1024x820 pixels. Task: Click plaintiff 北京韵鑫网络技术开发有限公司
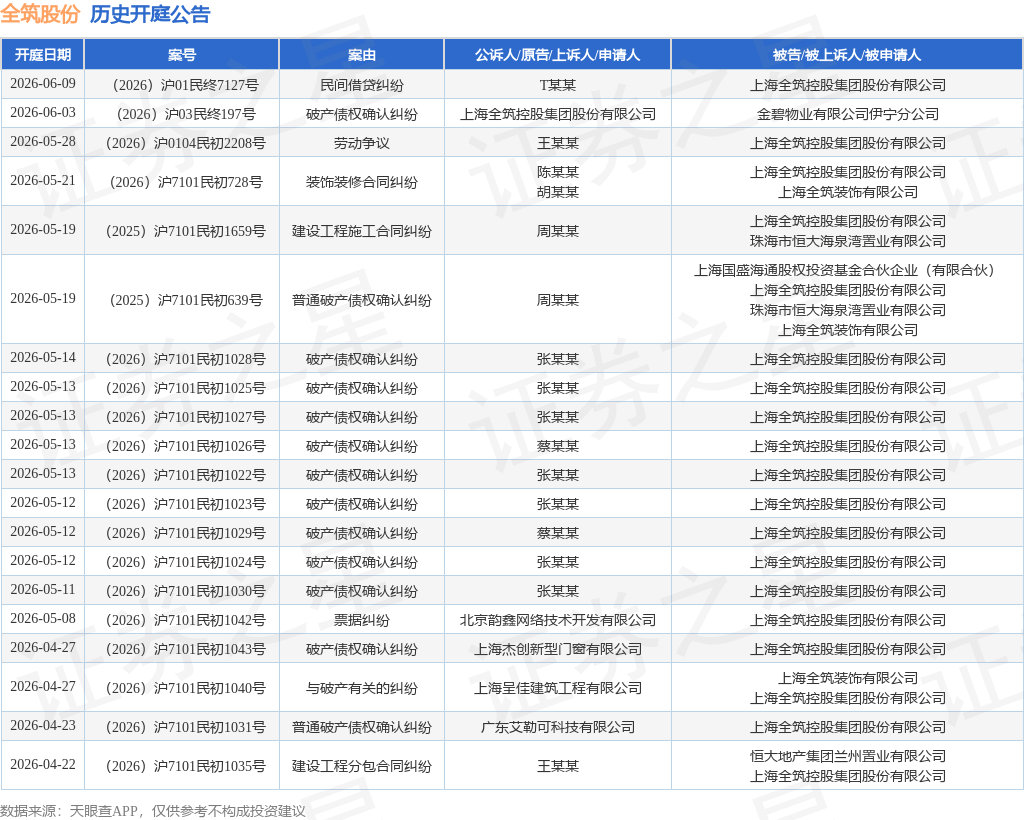point(557,620)
